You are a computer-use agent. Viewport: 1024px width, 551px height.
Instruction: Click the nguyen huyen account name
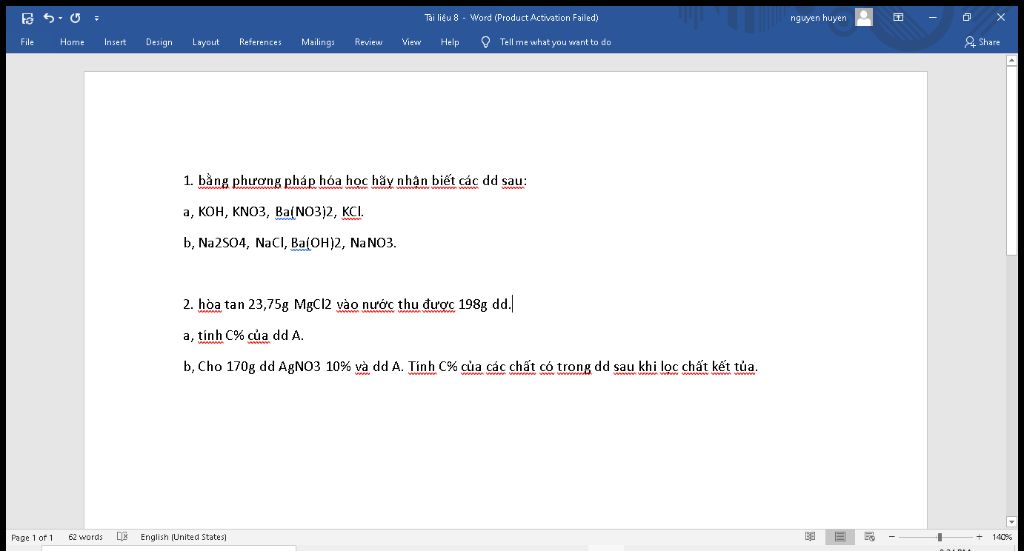coord(818,18)
